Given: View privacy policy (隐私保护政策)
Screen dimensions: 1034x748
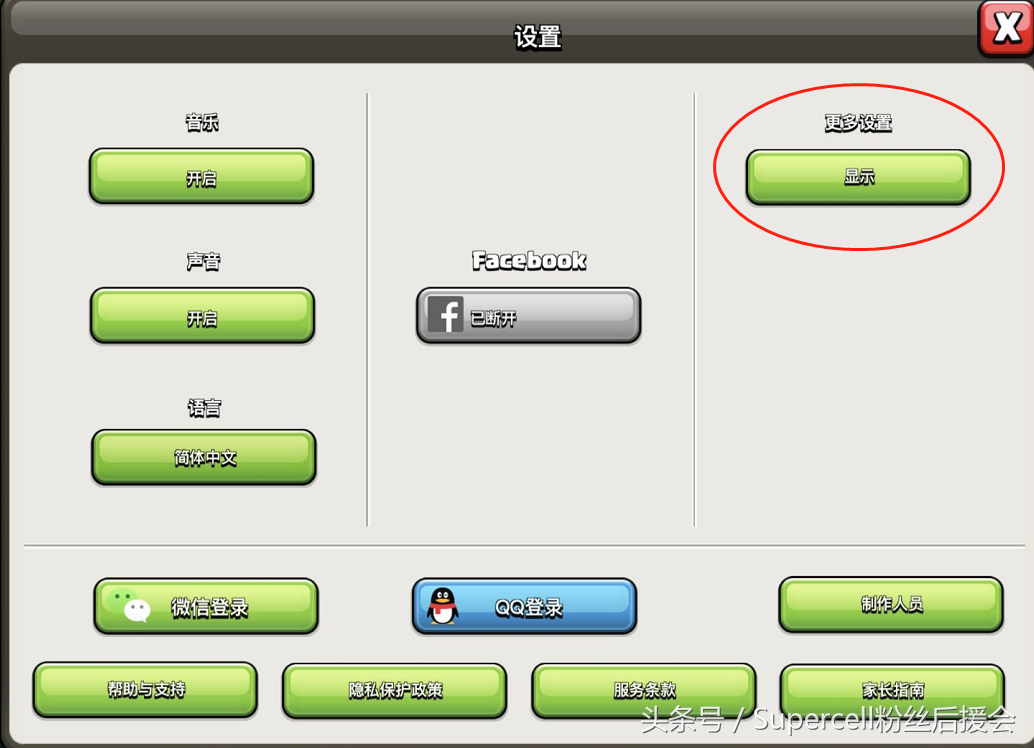Looking at the screenshot, I should pos(394,691).
